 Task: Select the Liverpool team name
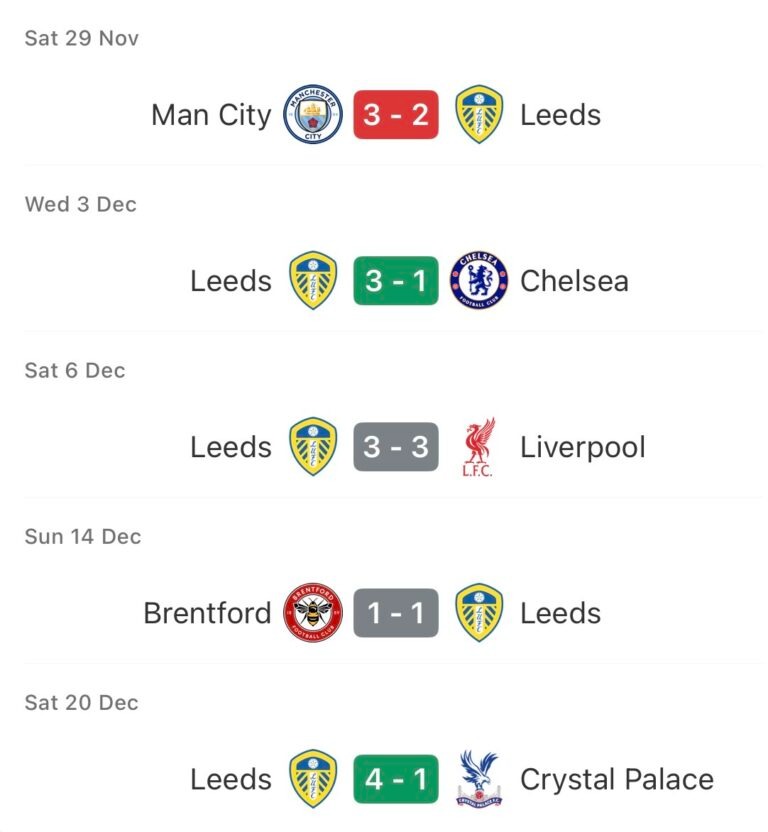tap(582, 447)
